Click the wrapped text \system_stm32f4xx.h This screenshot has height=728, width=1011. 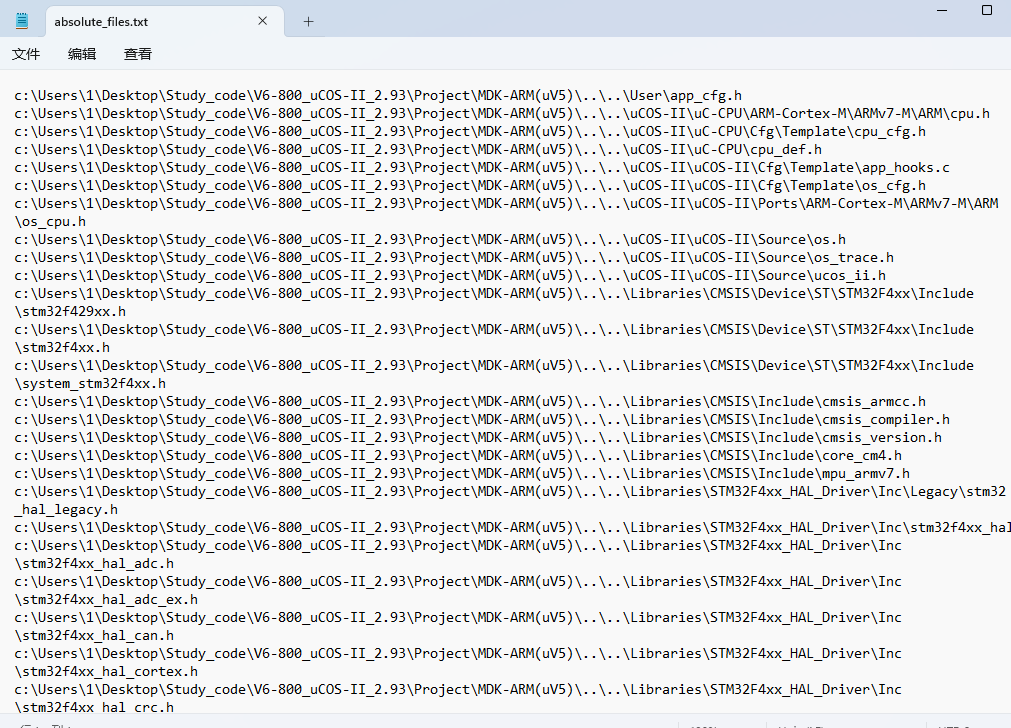tap(90, 384)
